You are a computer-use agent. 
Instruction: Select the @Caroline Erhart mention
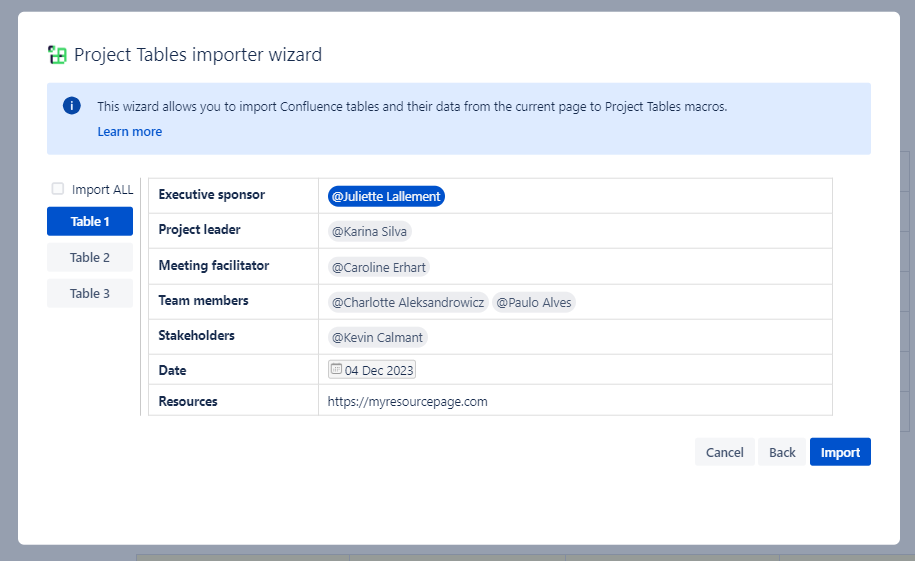(x=379, y=267)
